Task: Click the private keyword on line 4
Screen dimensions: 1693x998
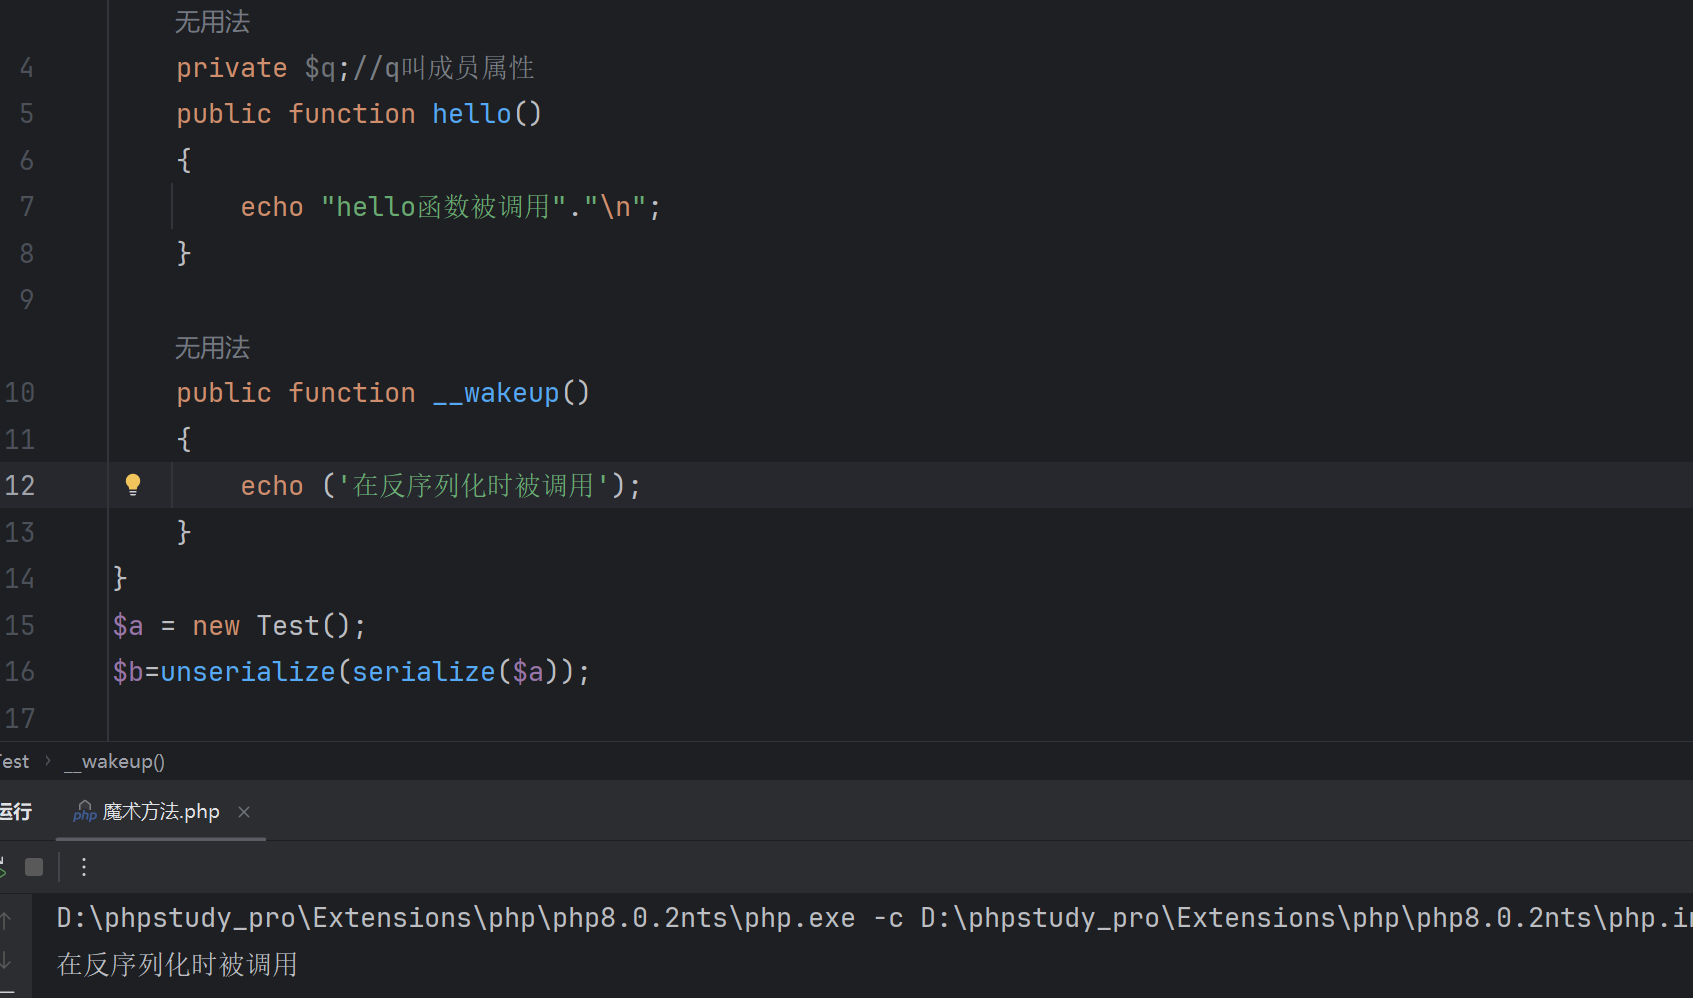Action: pyautogui.click(x=232, y=68)
